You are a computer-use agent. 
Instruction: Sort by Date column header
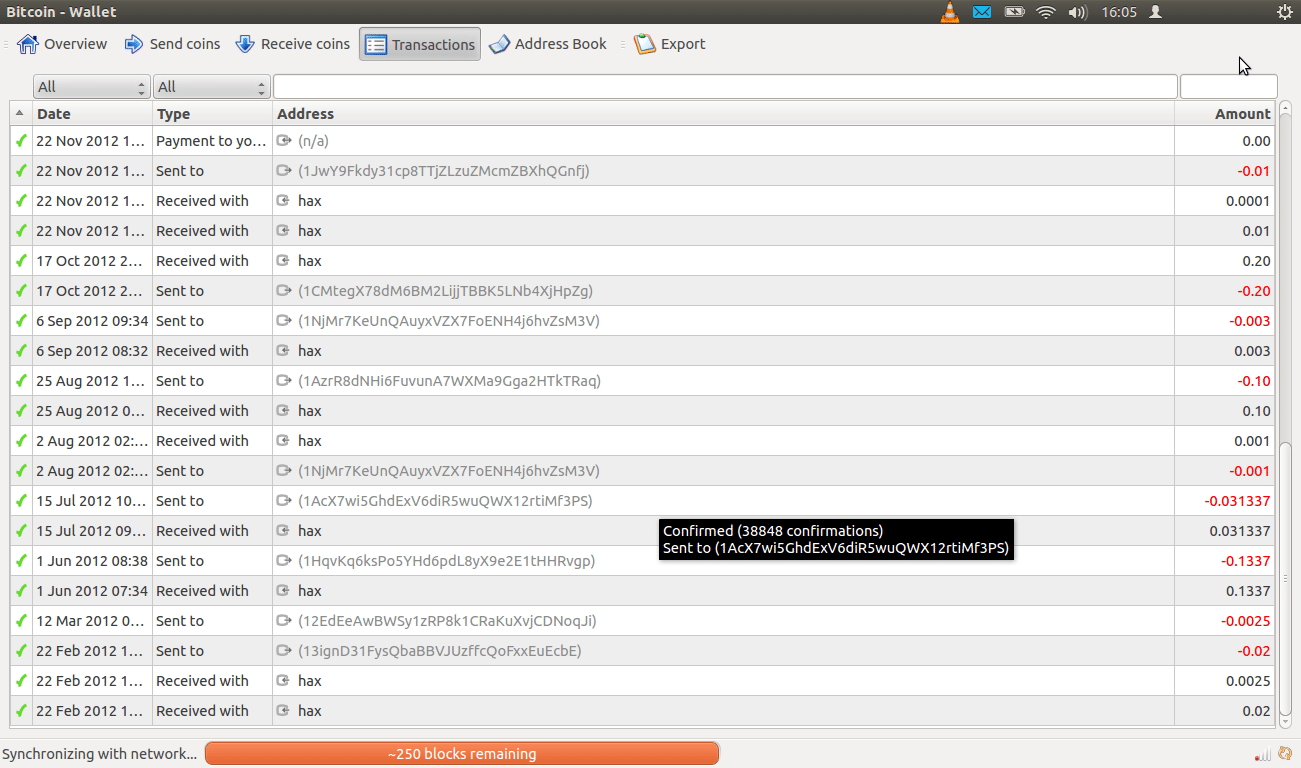click(93, 114)
